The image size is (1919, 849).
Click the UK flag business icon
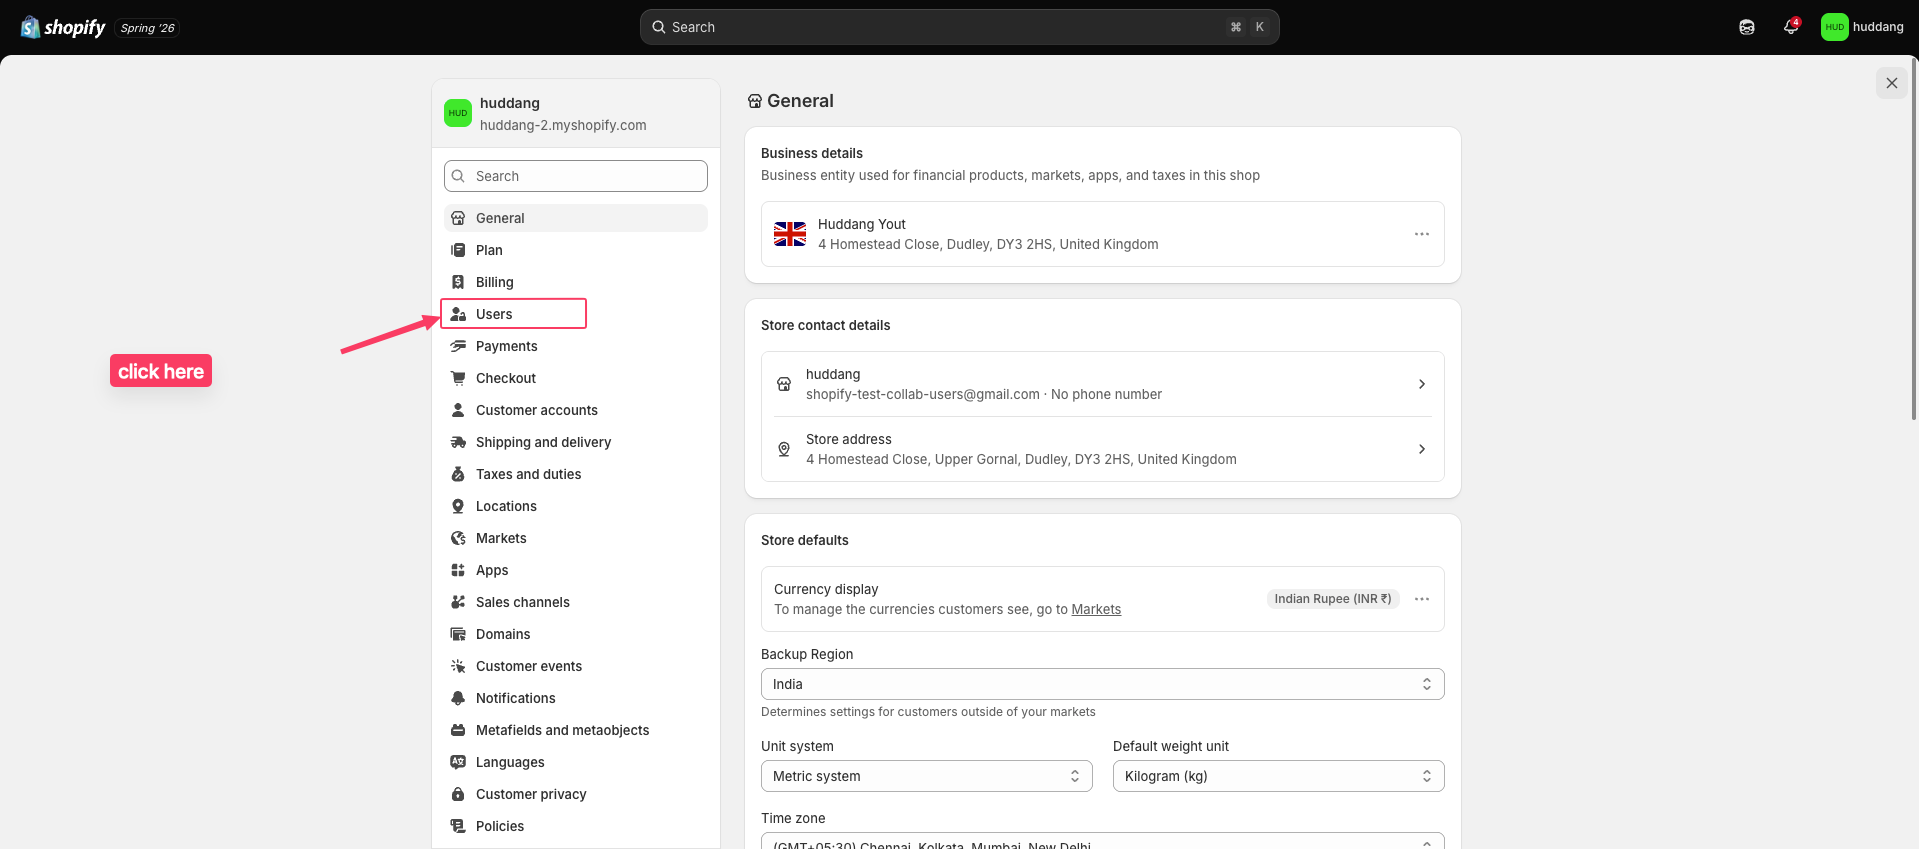(x=790, y=234)
